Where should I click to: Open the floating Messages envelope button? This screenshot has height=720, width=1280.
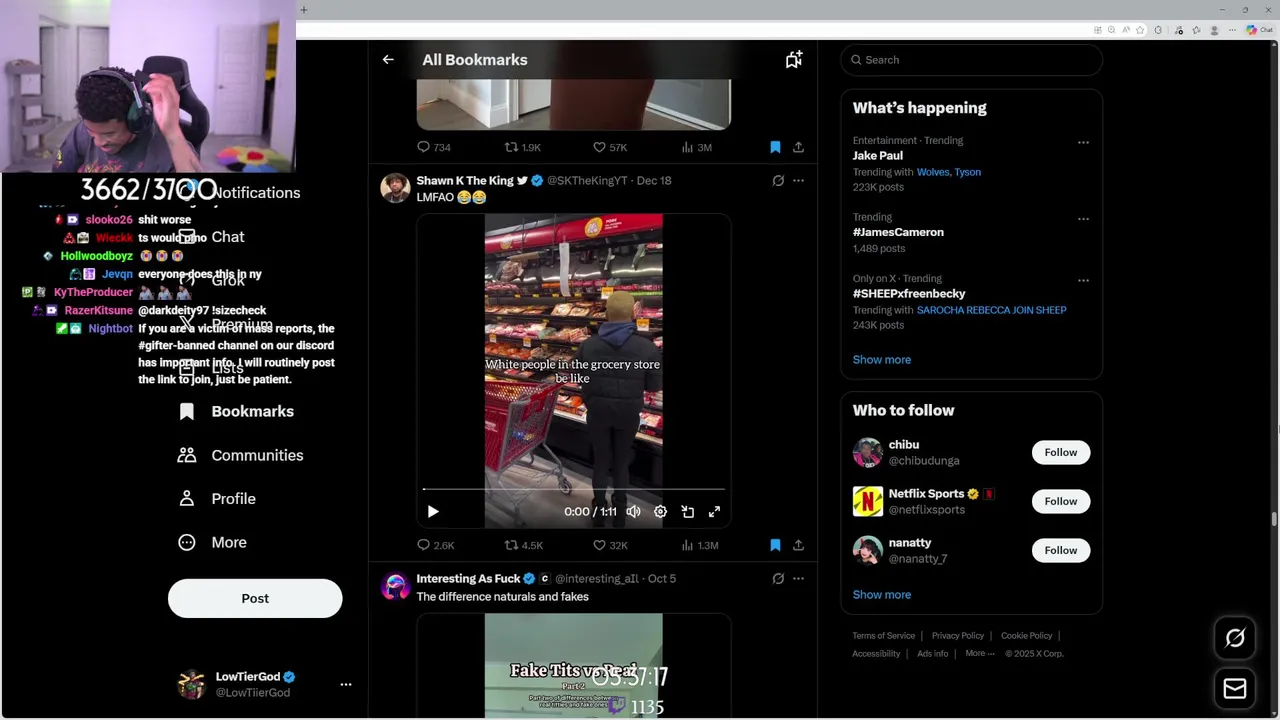[1235, 689]
